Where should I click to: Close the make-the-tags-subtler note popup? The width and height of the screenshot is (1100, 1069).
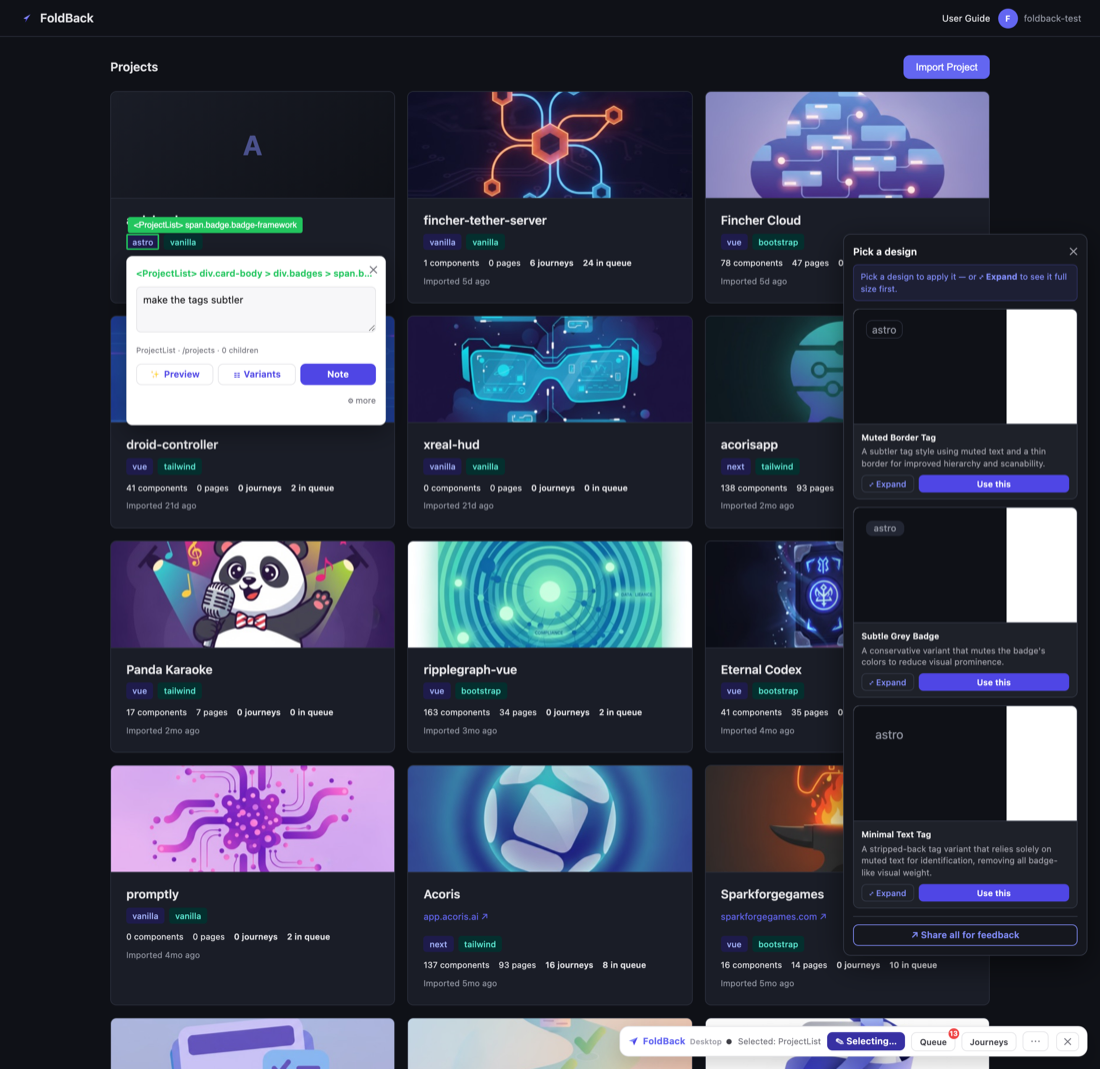coord(373,269)
